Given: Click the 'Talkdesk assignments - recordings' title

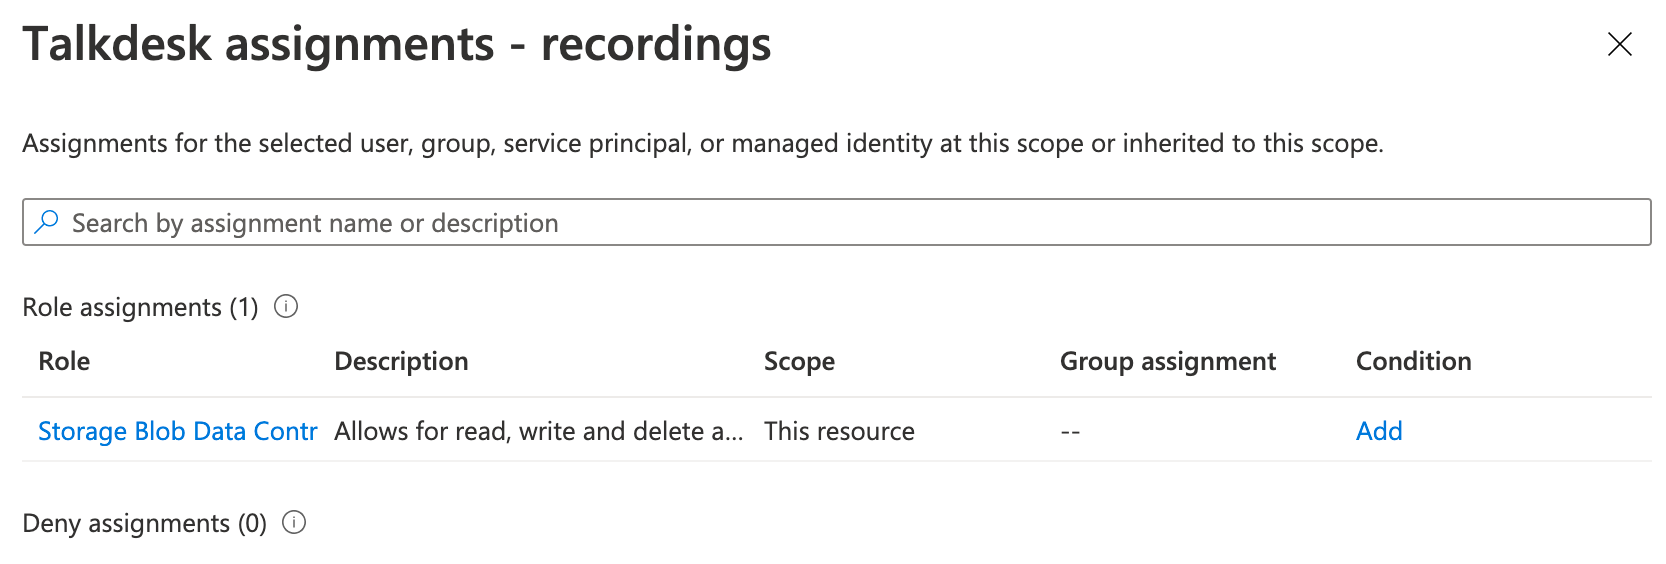Looking at the screenshot, I should (x=397, y=45).
